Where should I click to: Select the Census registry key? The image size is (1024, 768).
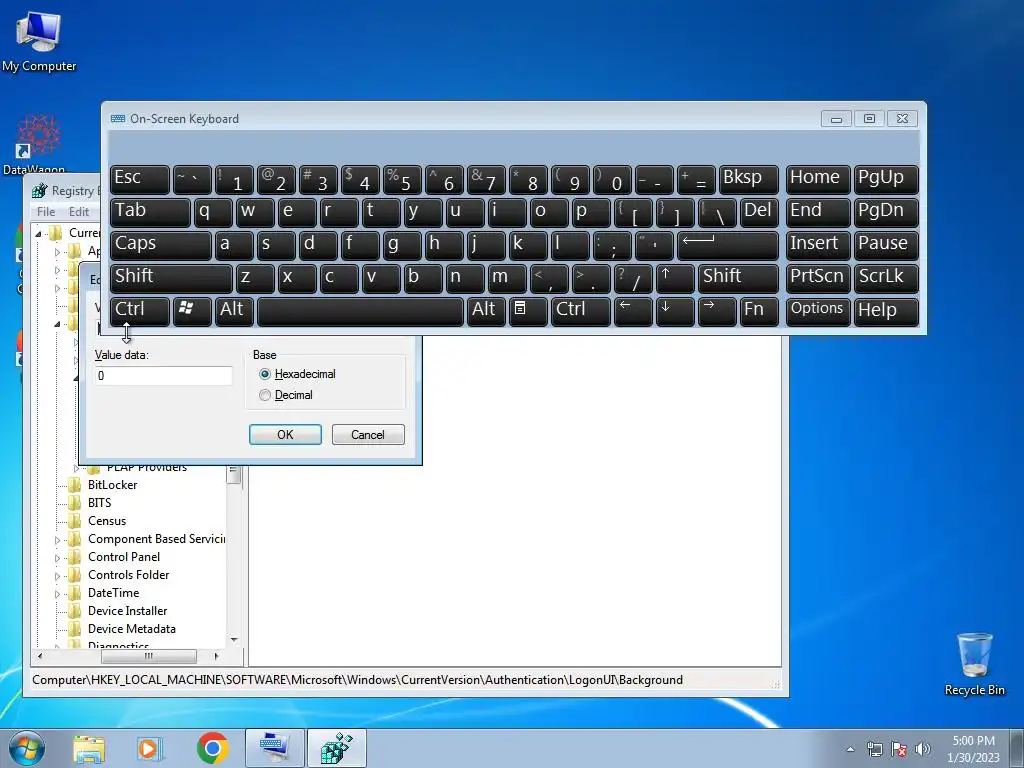click(x=107, y=520)
